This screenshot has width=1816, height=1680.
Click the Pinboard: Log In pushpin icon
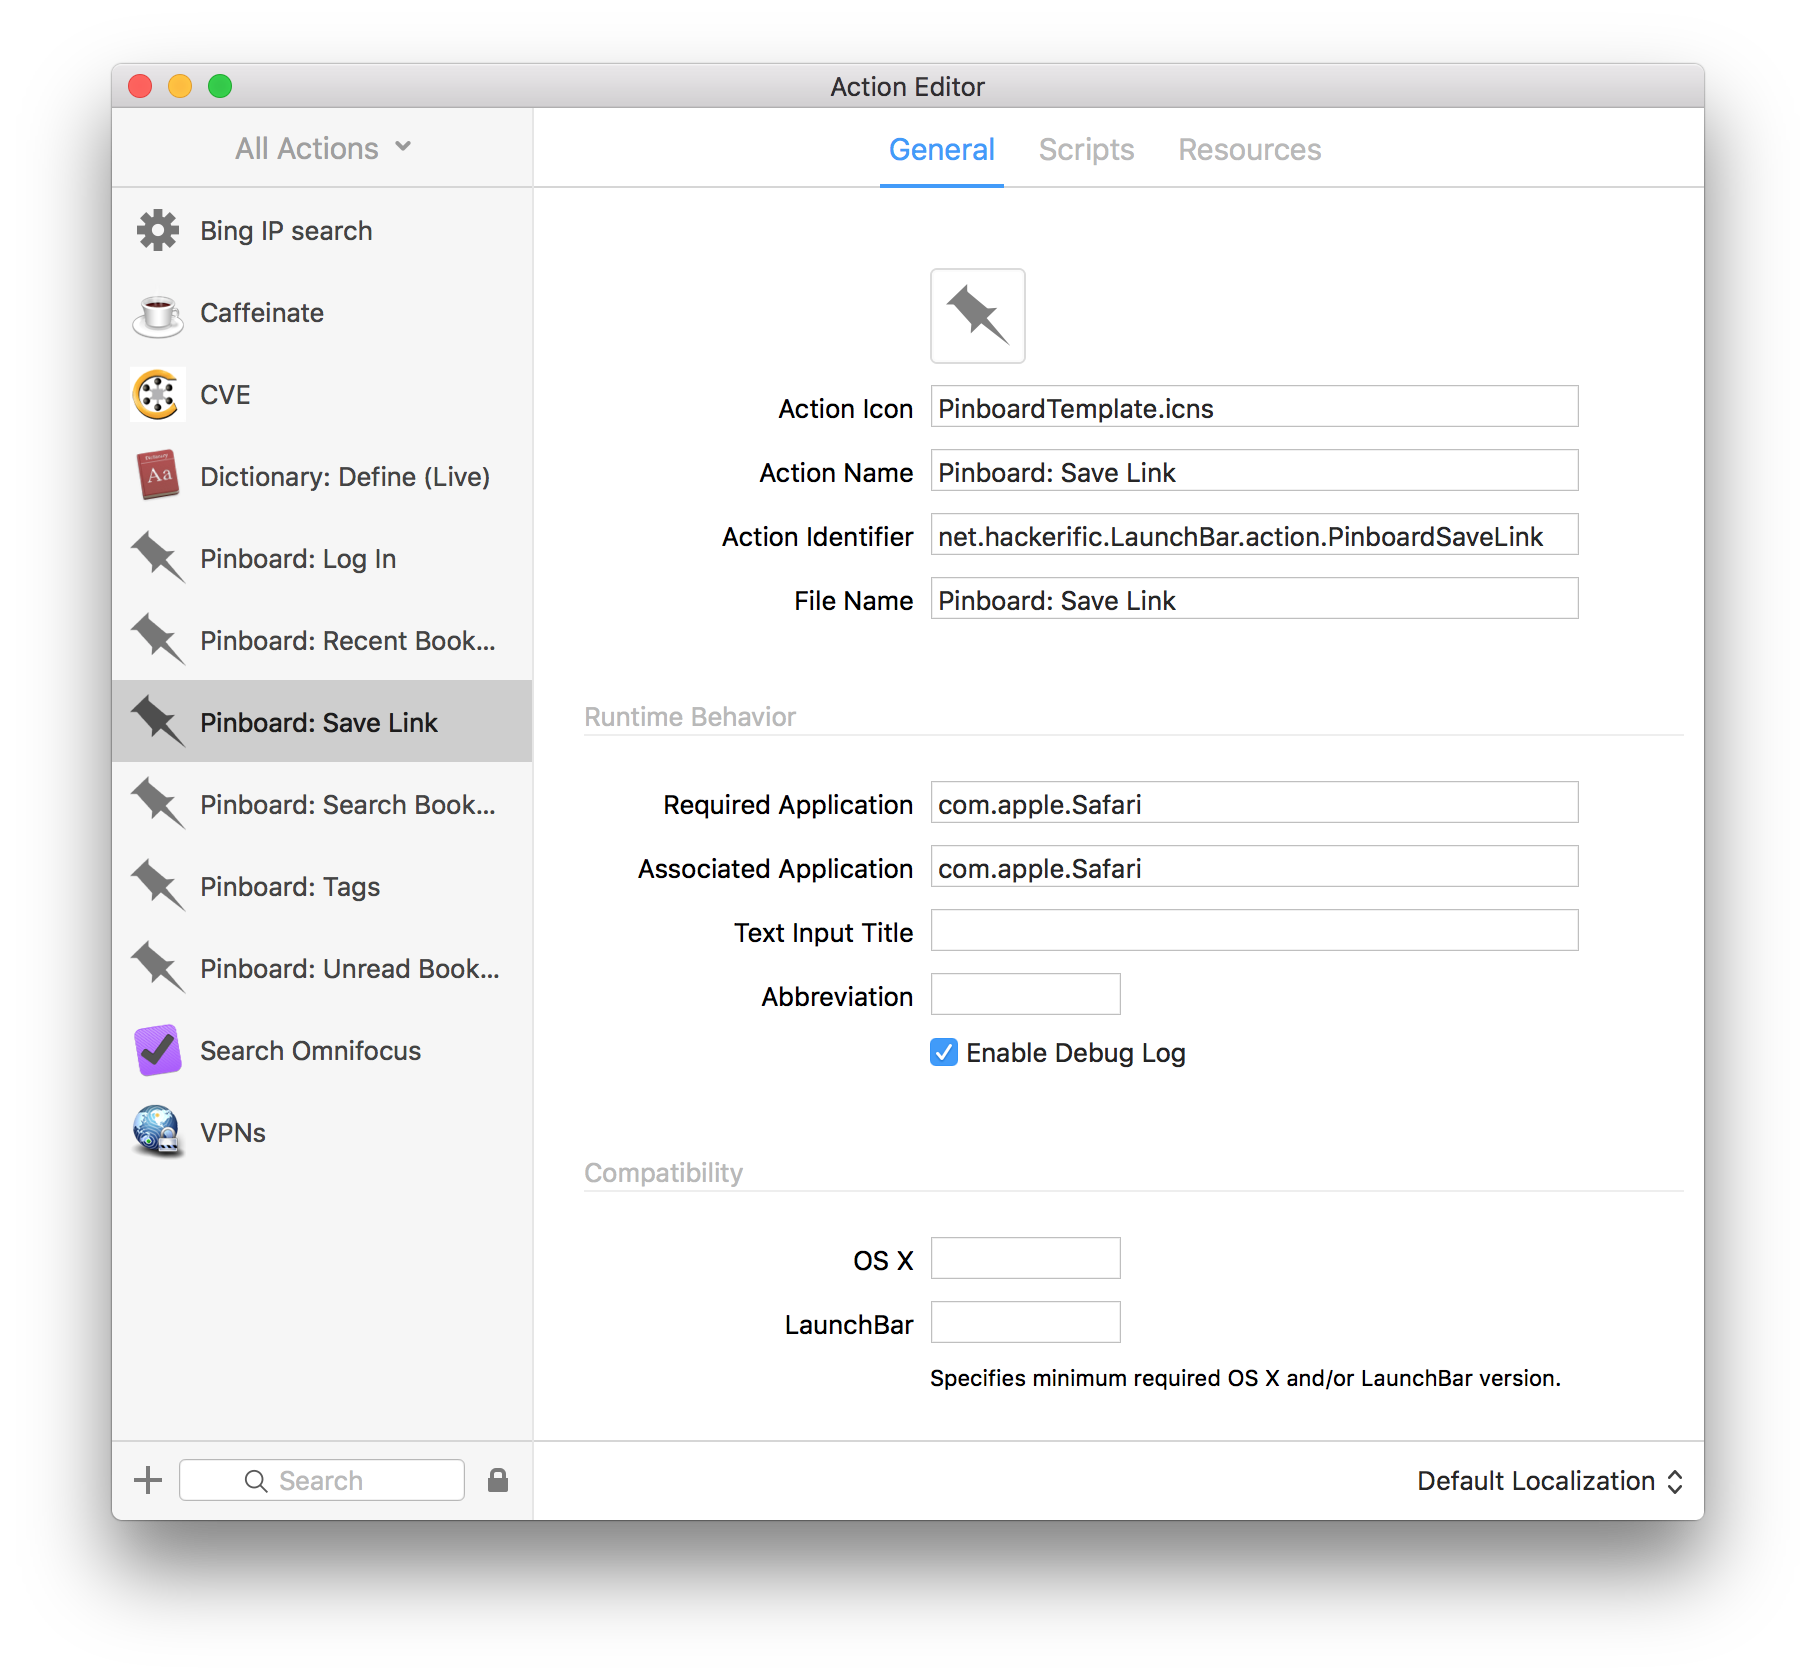pos(158,559)
